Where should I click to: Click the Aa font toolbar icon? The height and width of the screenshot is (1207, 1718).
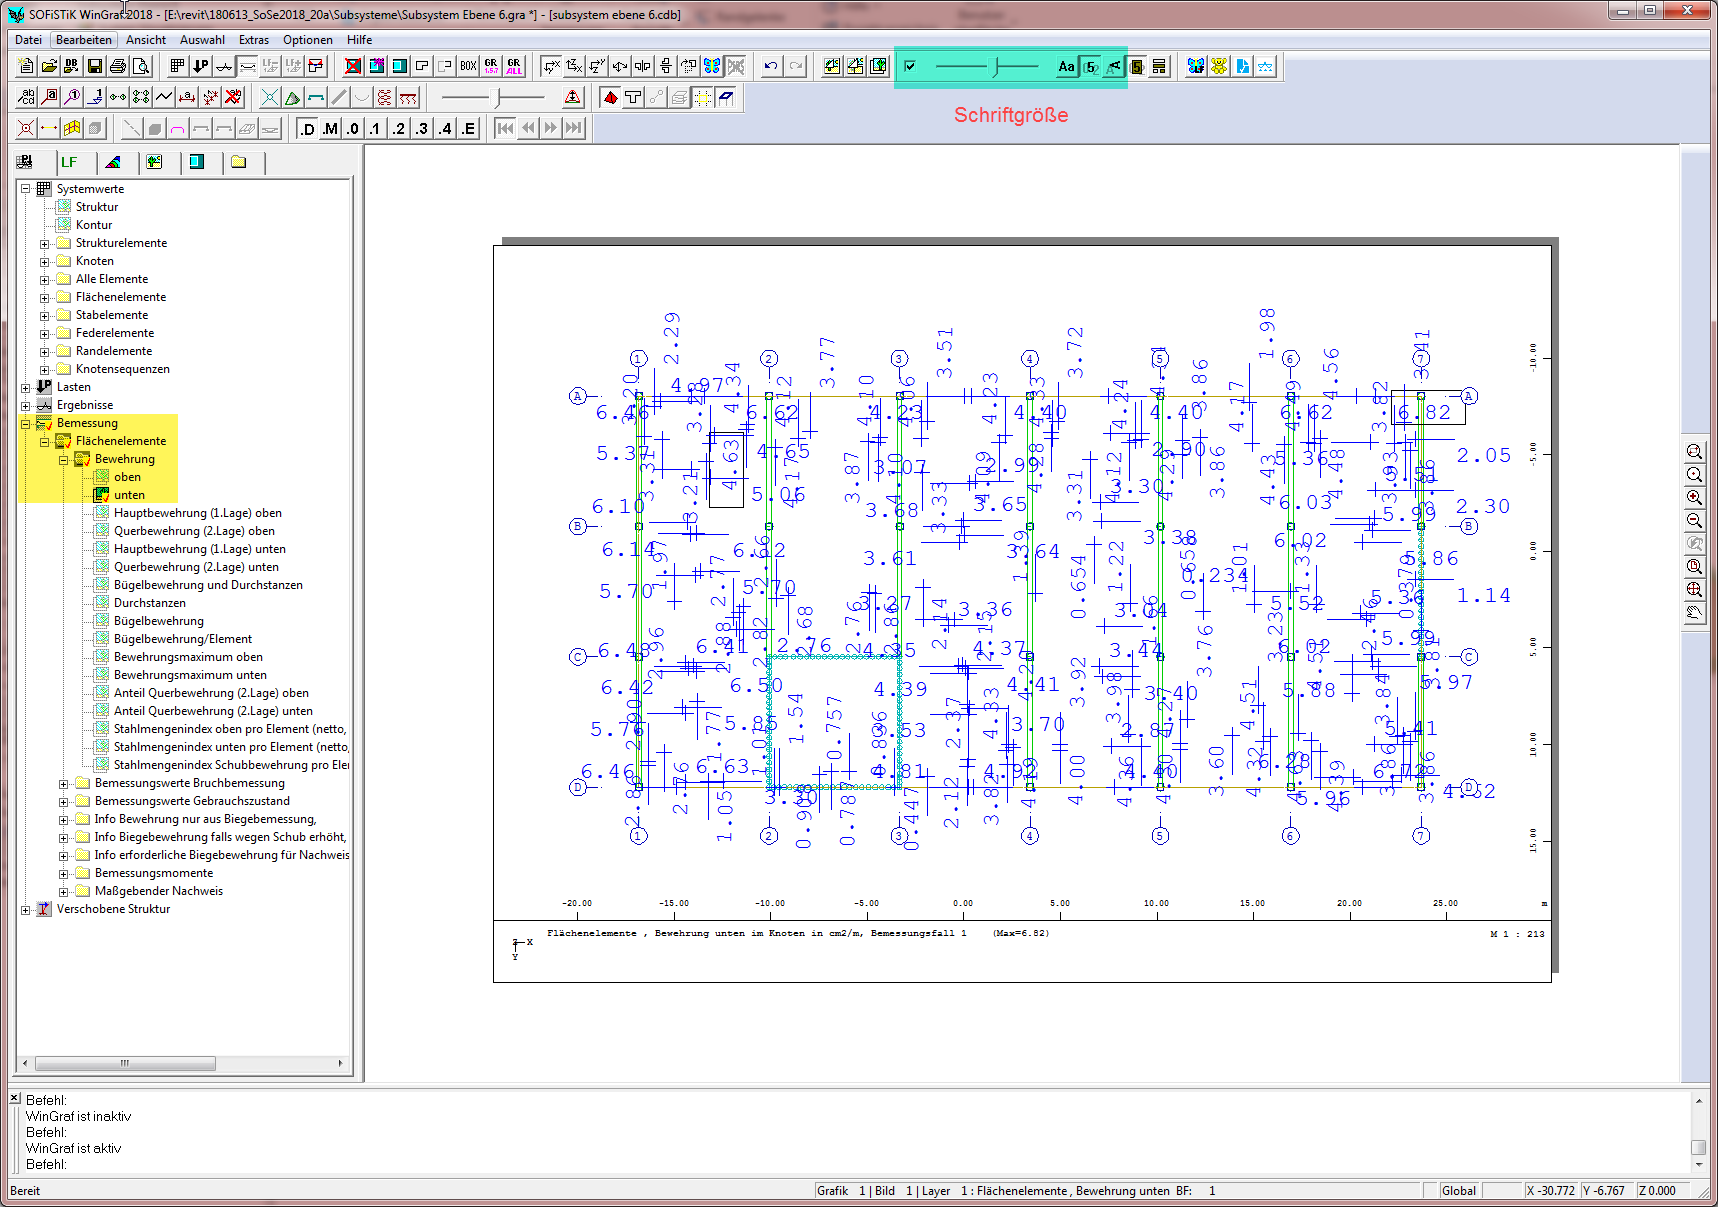[1066, 67]
